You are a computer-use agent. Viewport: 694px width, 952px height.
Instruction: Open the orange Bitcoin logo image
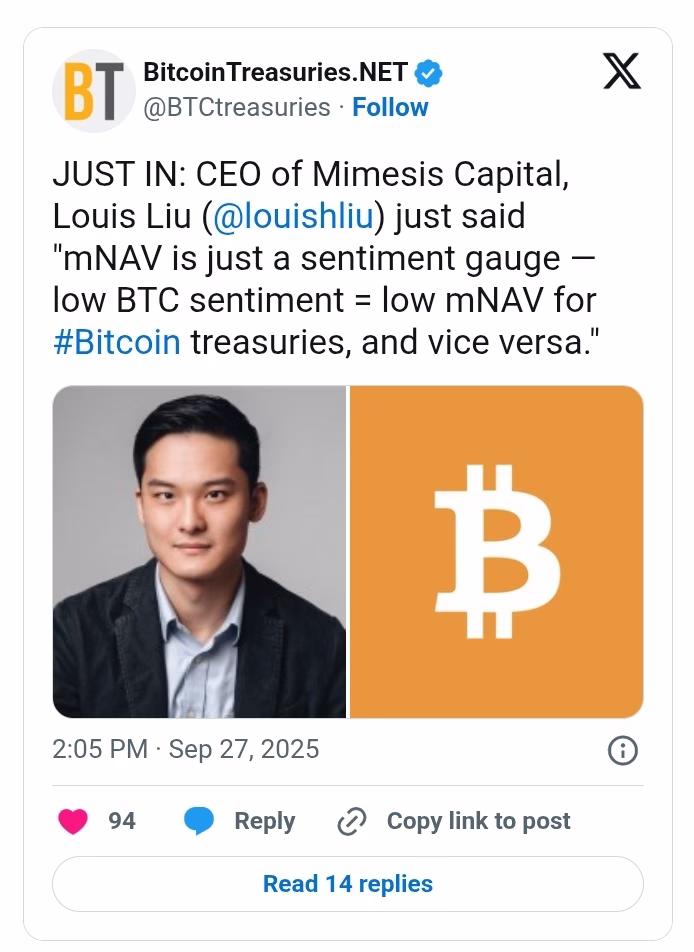pyautogui.click(x=497, y=551)
